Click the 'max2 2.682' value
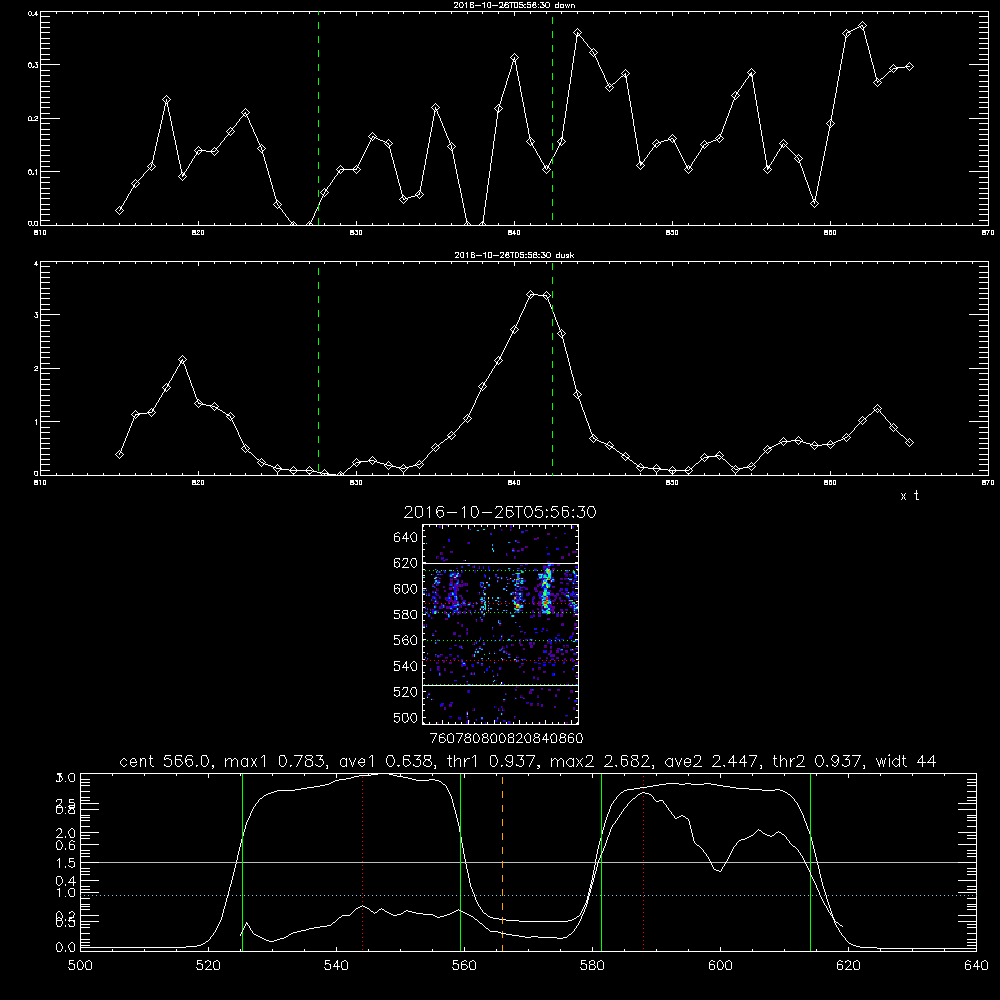 (x=603, y=761)
